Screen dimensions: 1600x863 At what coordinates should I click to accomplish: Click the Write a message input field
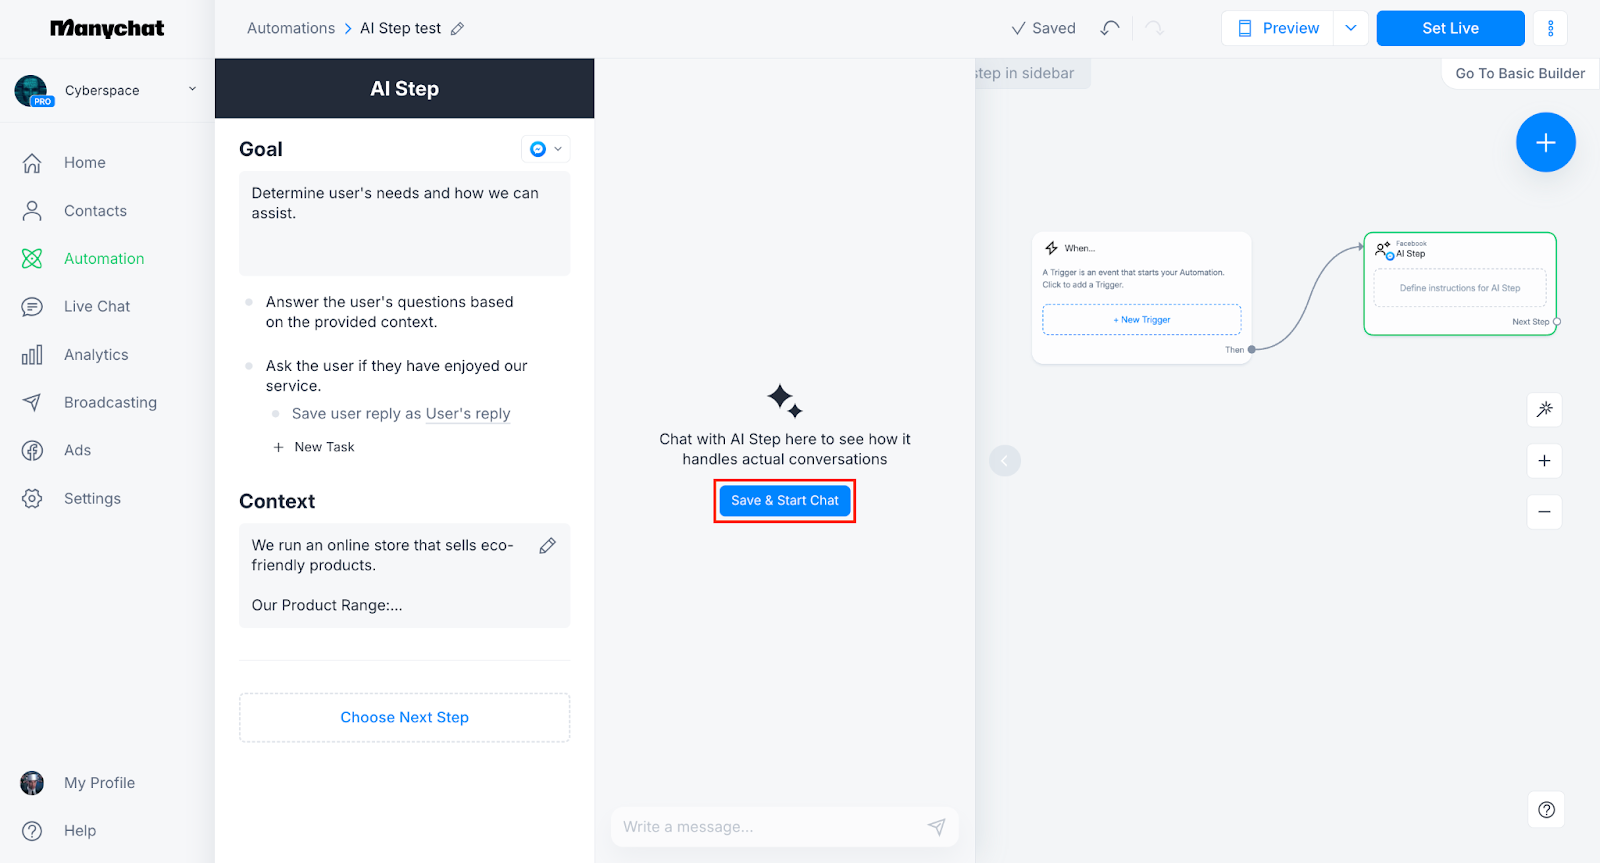(769, 827)
